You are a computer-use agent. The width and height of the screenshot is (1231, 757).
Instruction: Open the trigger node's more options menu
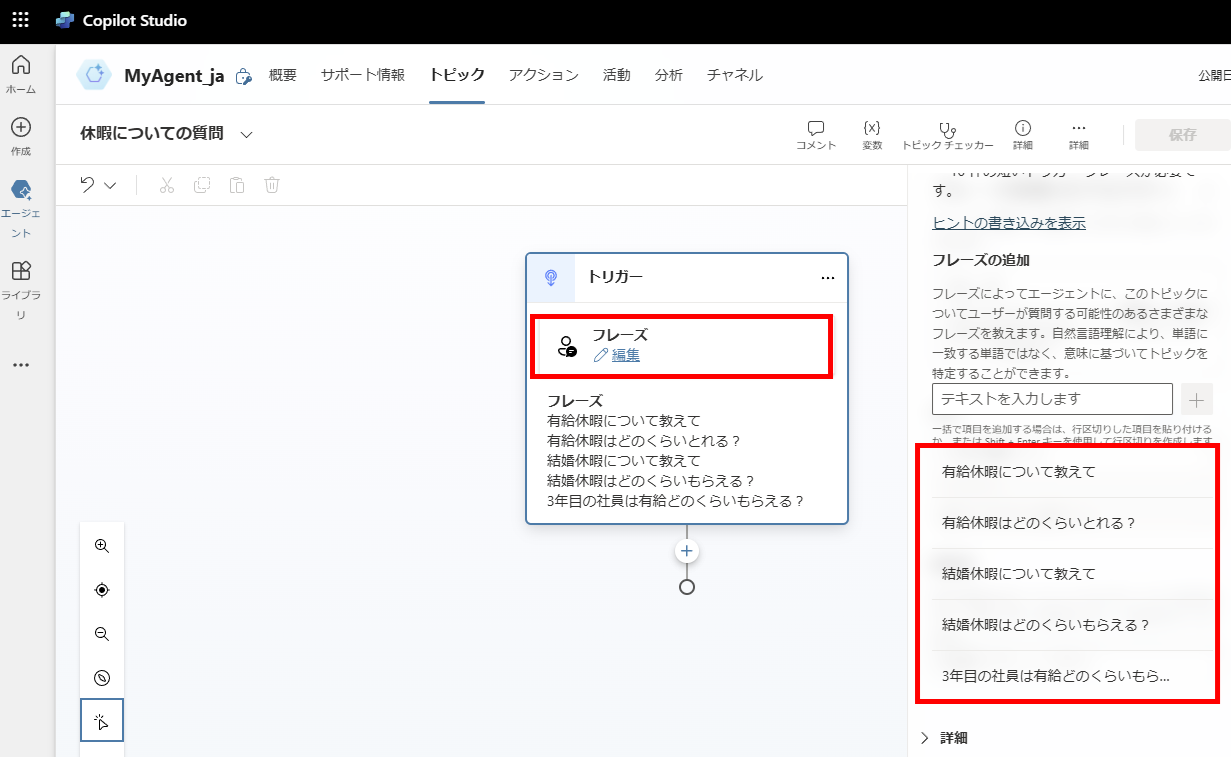827,278
